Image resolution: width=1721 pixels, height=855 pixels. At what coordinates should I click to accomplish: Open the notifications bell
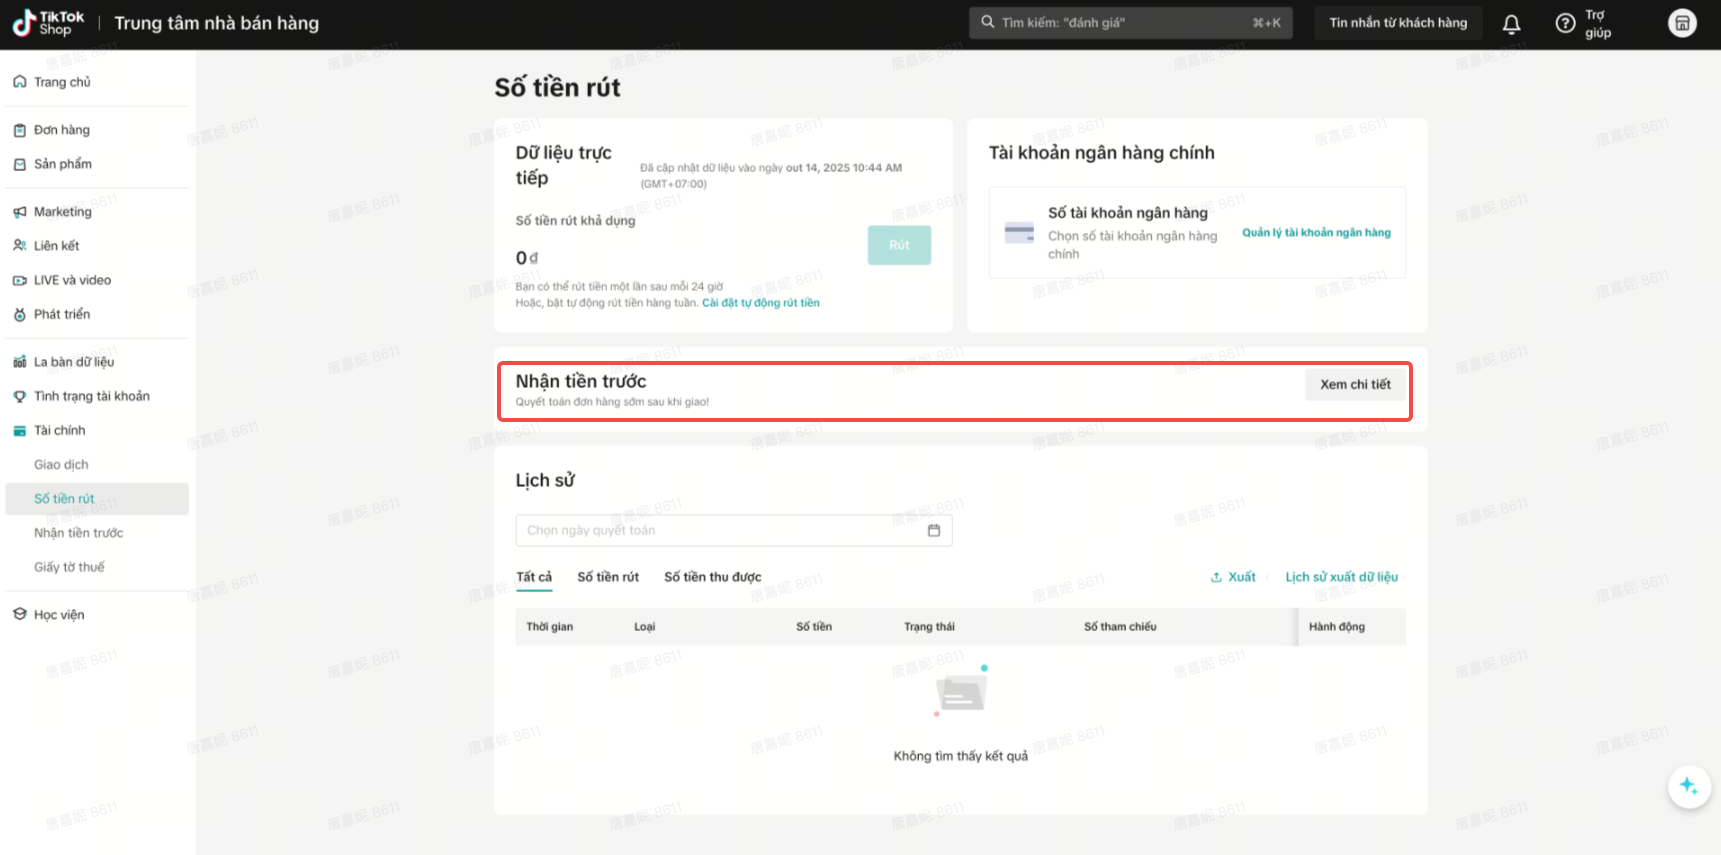[x=1511, y=24]
